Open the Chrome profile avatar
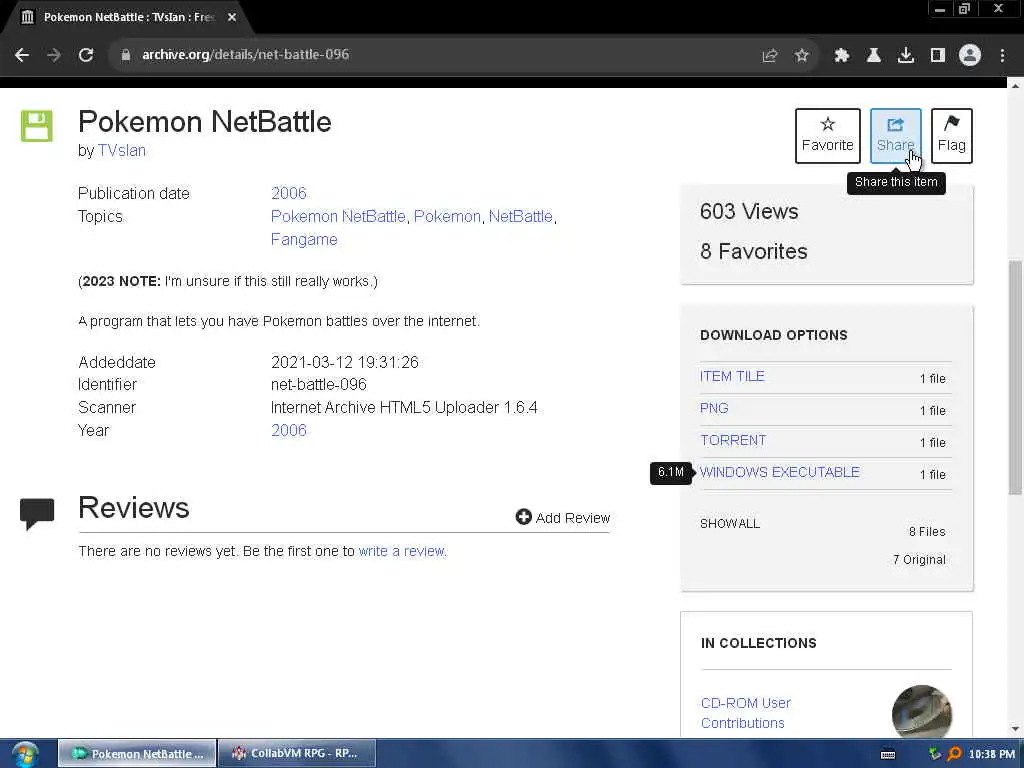The image size is (1024, 768). click(x=970, y=55)
